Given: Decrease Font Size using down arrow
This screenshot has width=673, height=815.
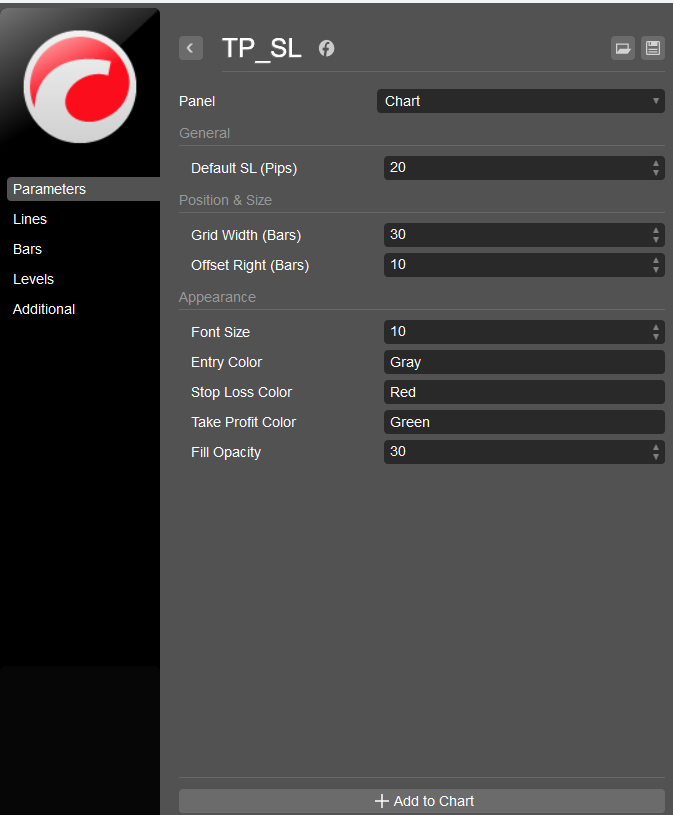Looking at the screenshot, I should click(x=656, y=337).
